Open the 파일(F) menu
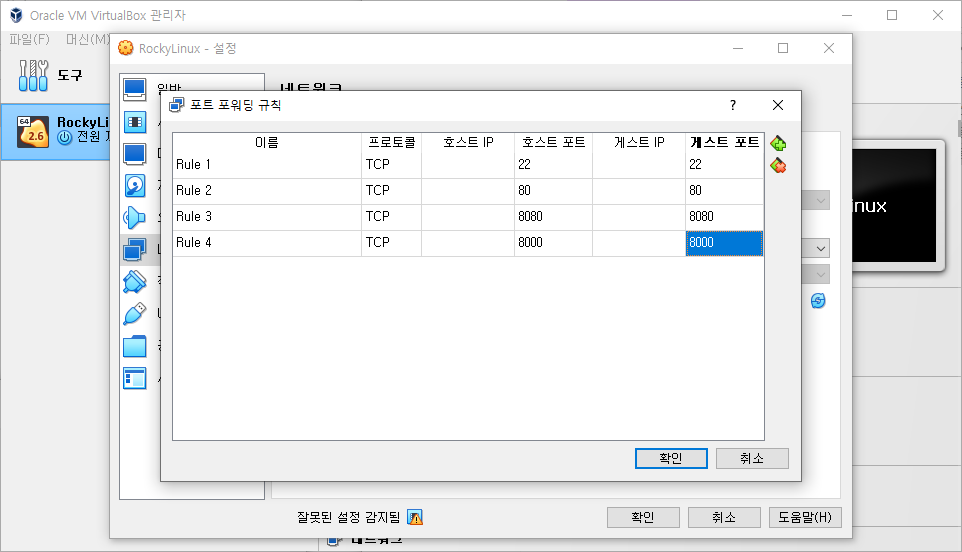The height and width of the screenshot is (552, 962). (x=29, y=39)
